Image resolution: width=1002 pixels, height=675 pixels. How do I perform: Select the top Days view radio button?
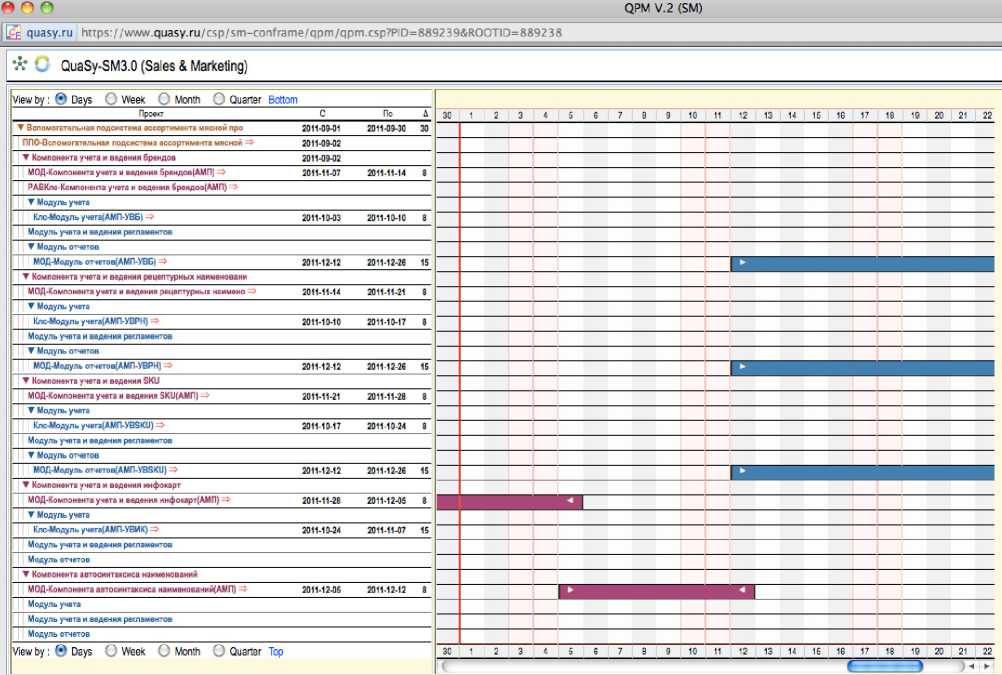[61, 99]
